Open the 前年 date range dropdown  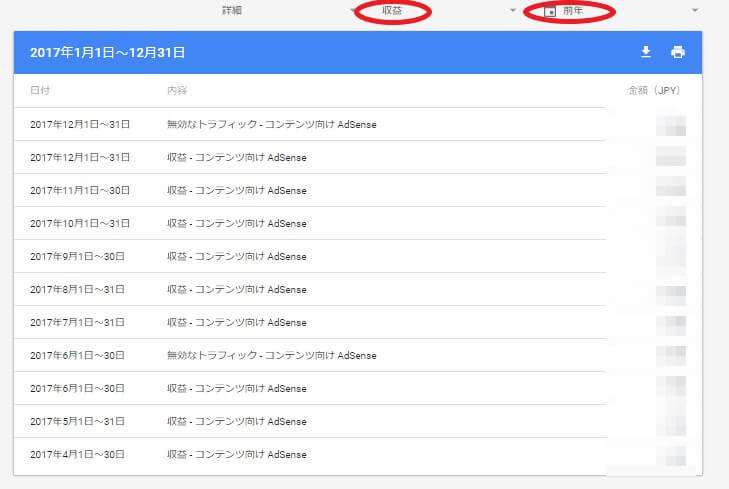[621, 10]
